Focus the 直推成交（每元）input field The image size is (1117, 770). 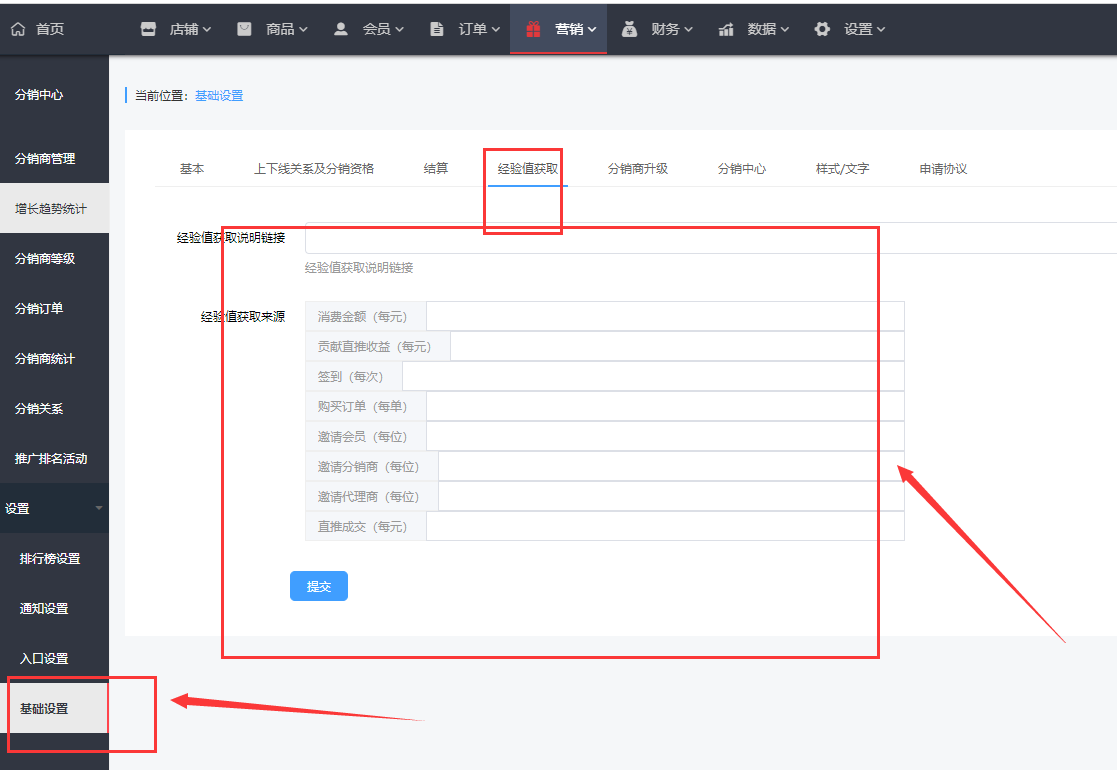pyautogui.click(x=665, y=526)
